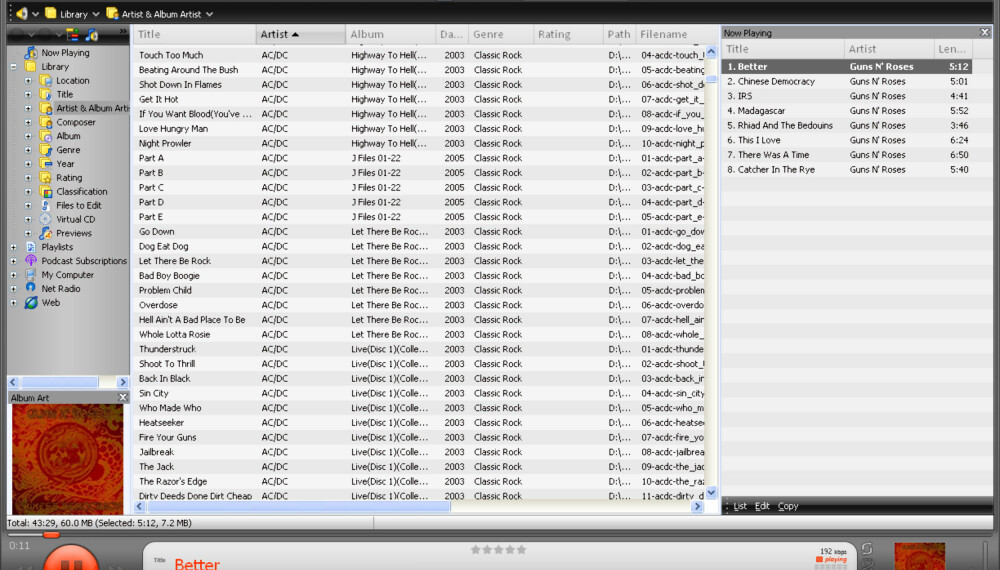Select the Composer tree item
The image size is (1000, 570).
point(75,122)
